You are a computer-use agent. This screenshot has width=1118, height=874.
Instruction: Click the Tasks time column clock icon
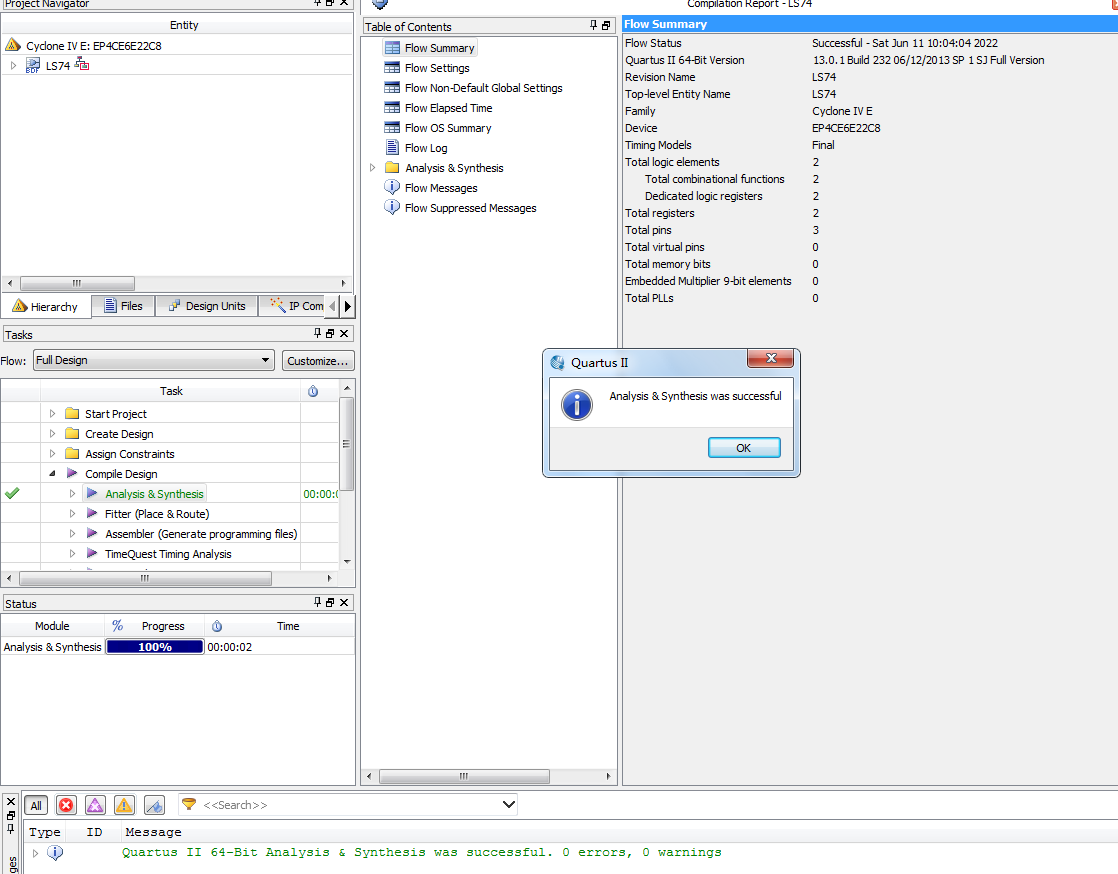tap(313, 391)
